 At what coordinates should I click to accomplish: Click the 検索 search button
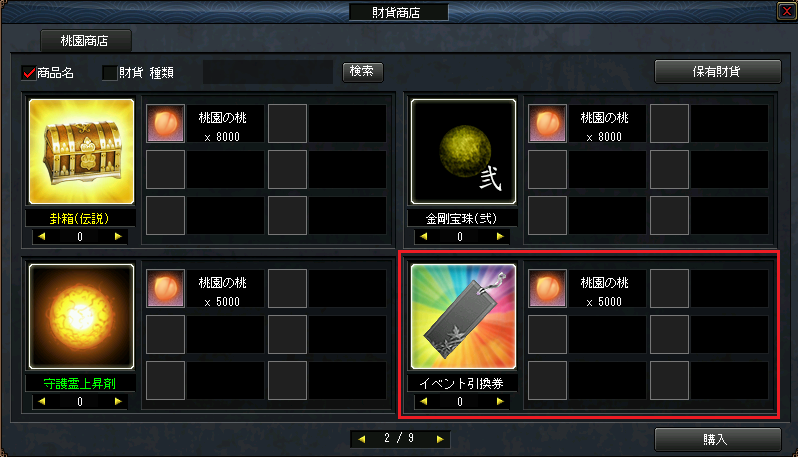(x=363, y=72)
